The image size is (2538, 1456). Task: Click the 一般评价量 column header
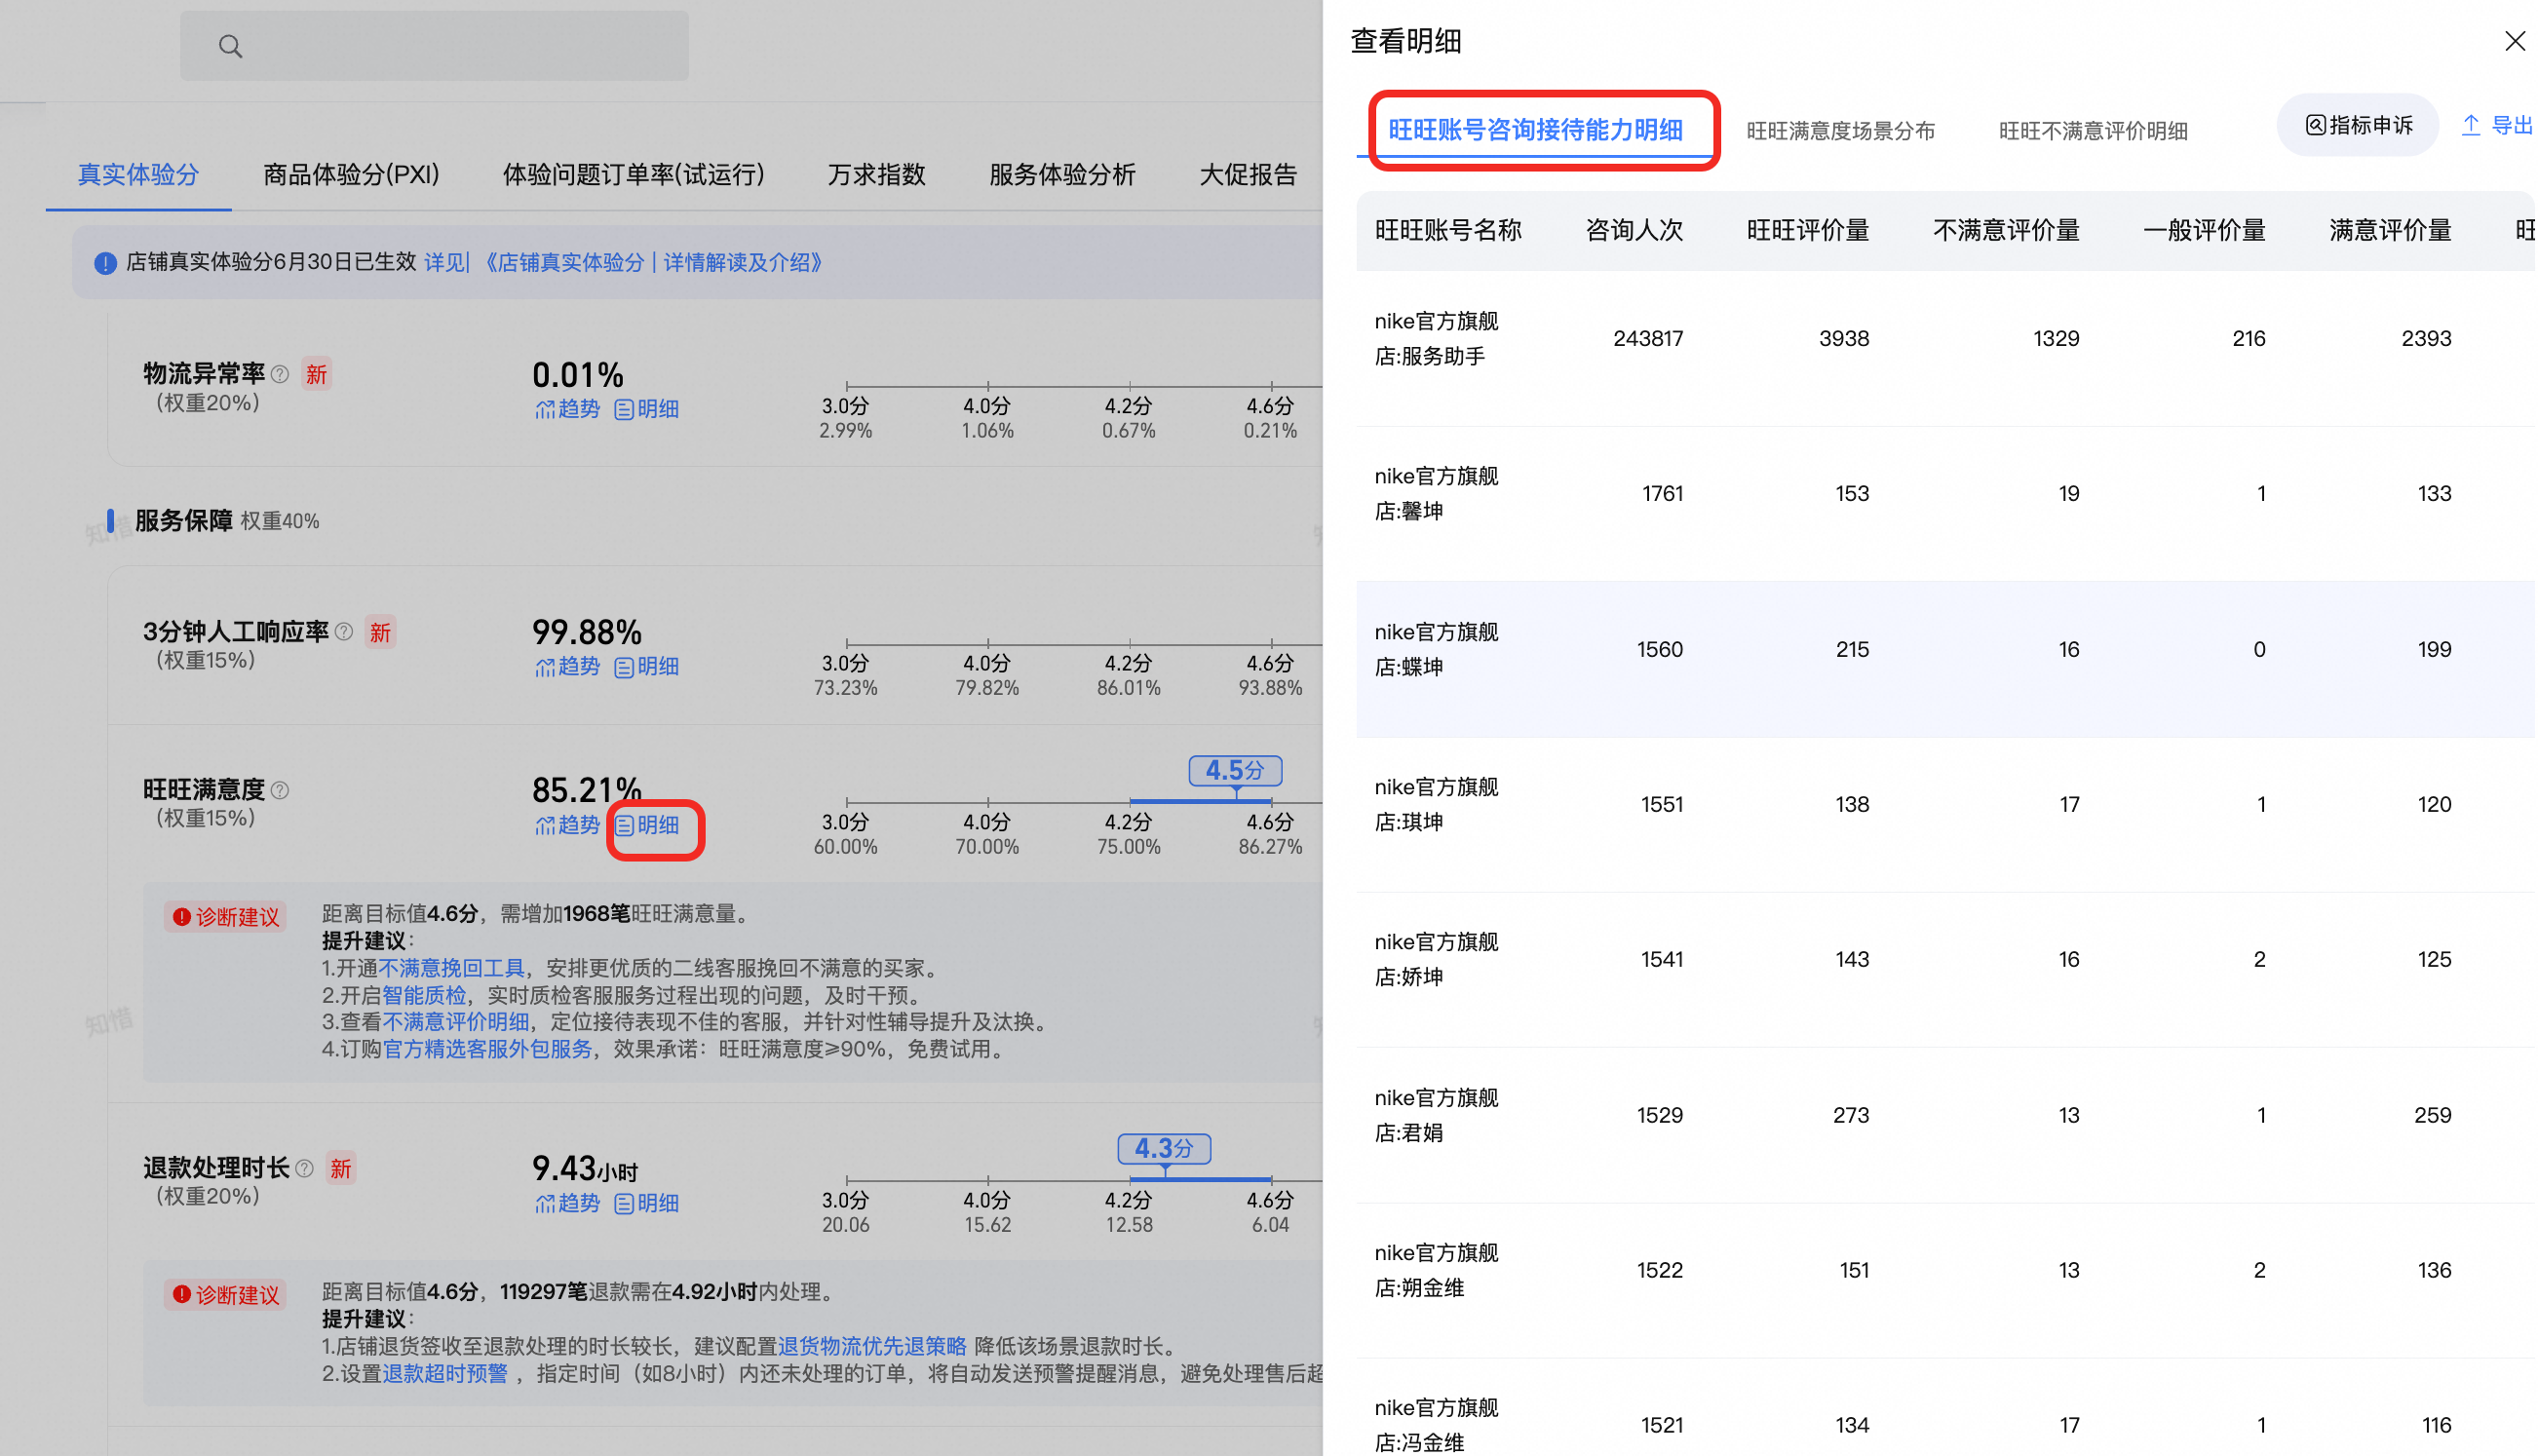pyautogui.click(x=2204, y=231)
